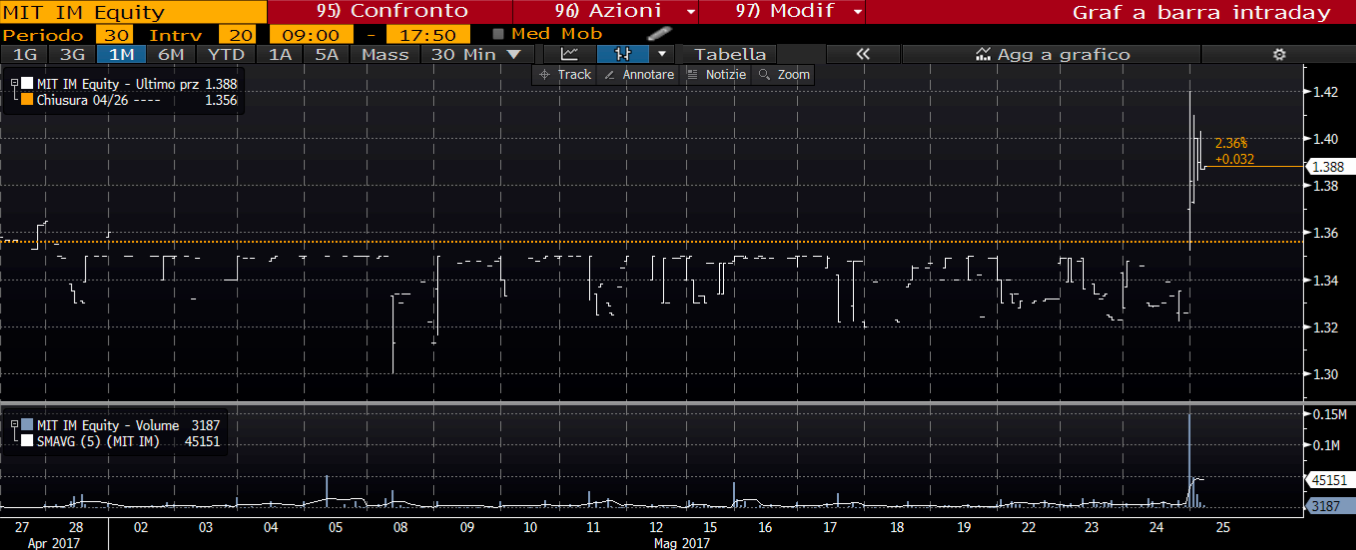Select the Zoom magnifier tool
Screen dimensions: 1356x550
(x=785, y=75)
